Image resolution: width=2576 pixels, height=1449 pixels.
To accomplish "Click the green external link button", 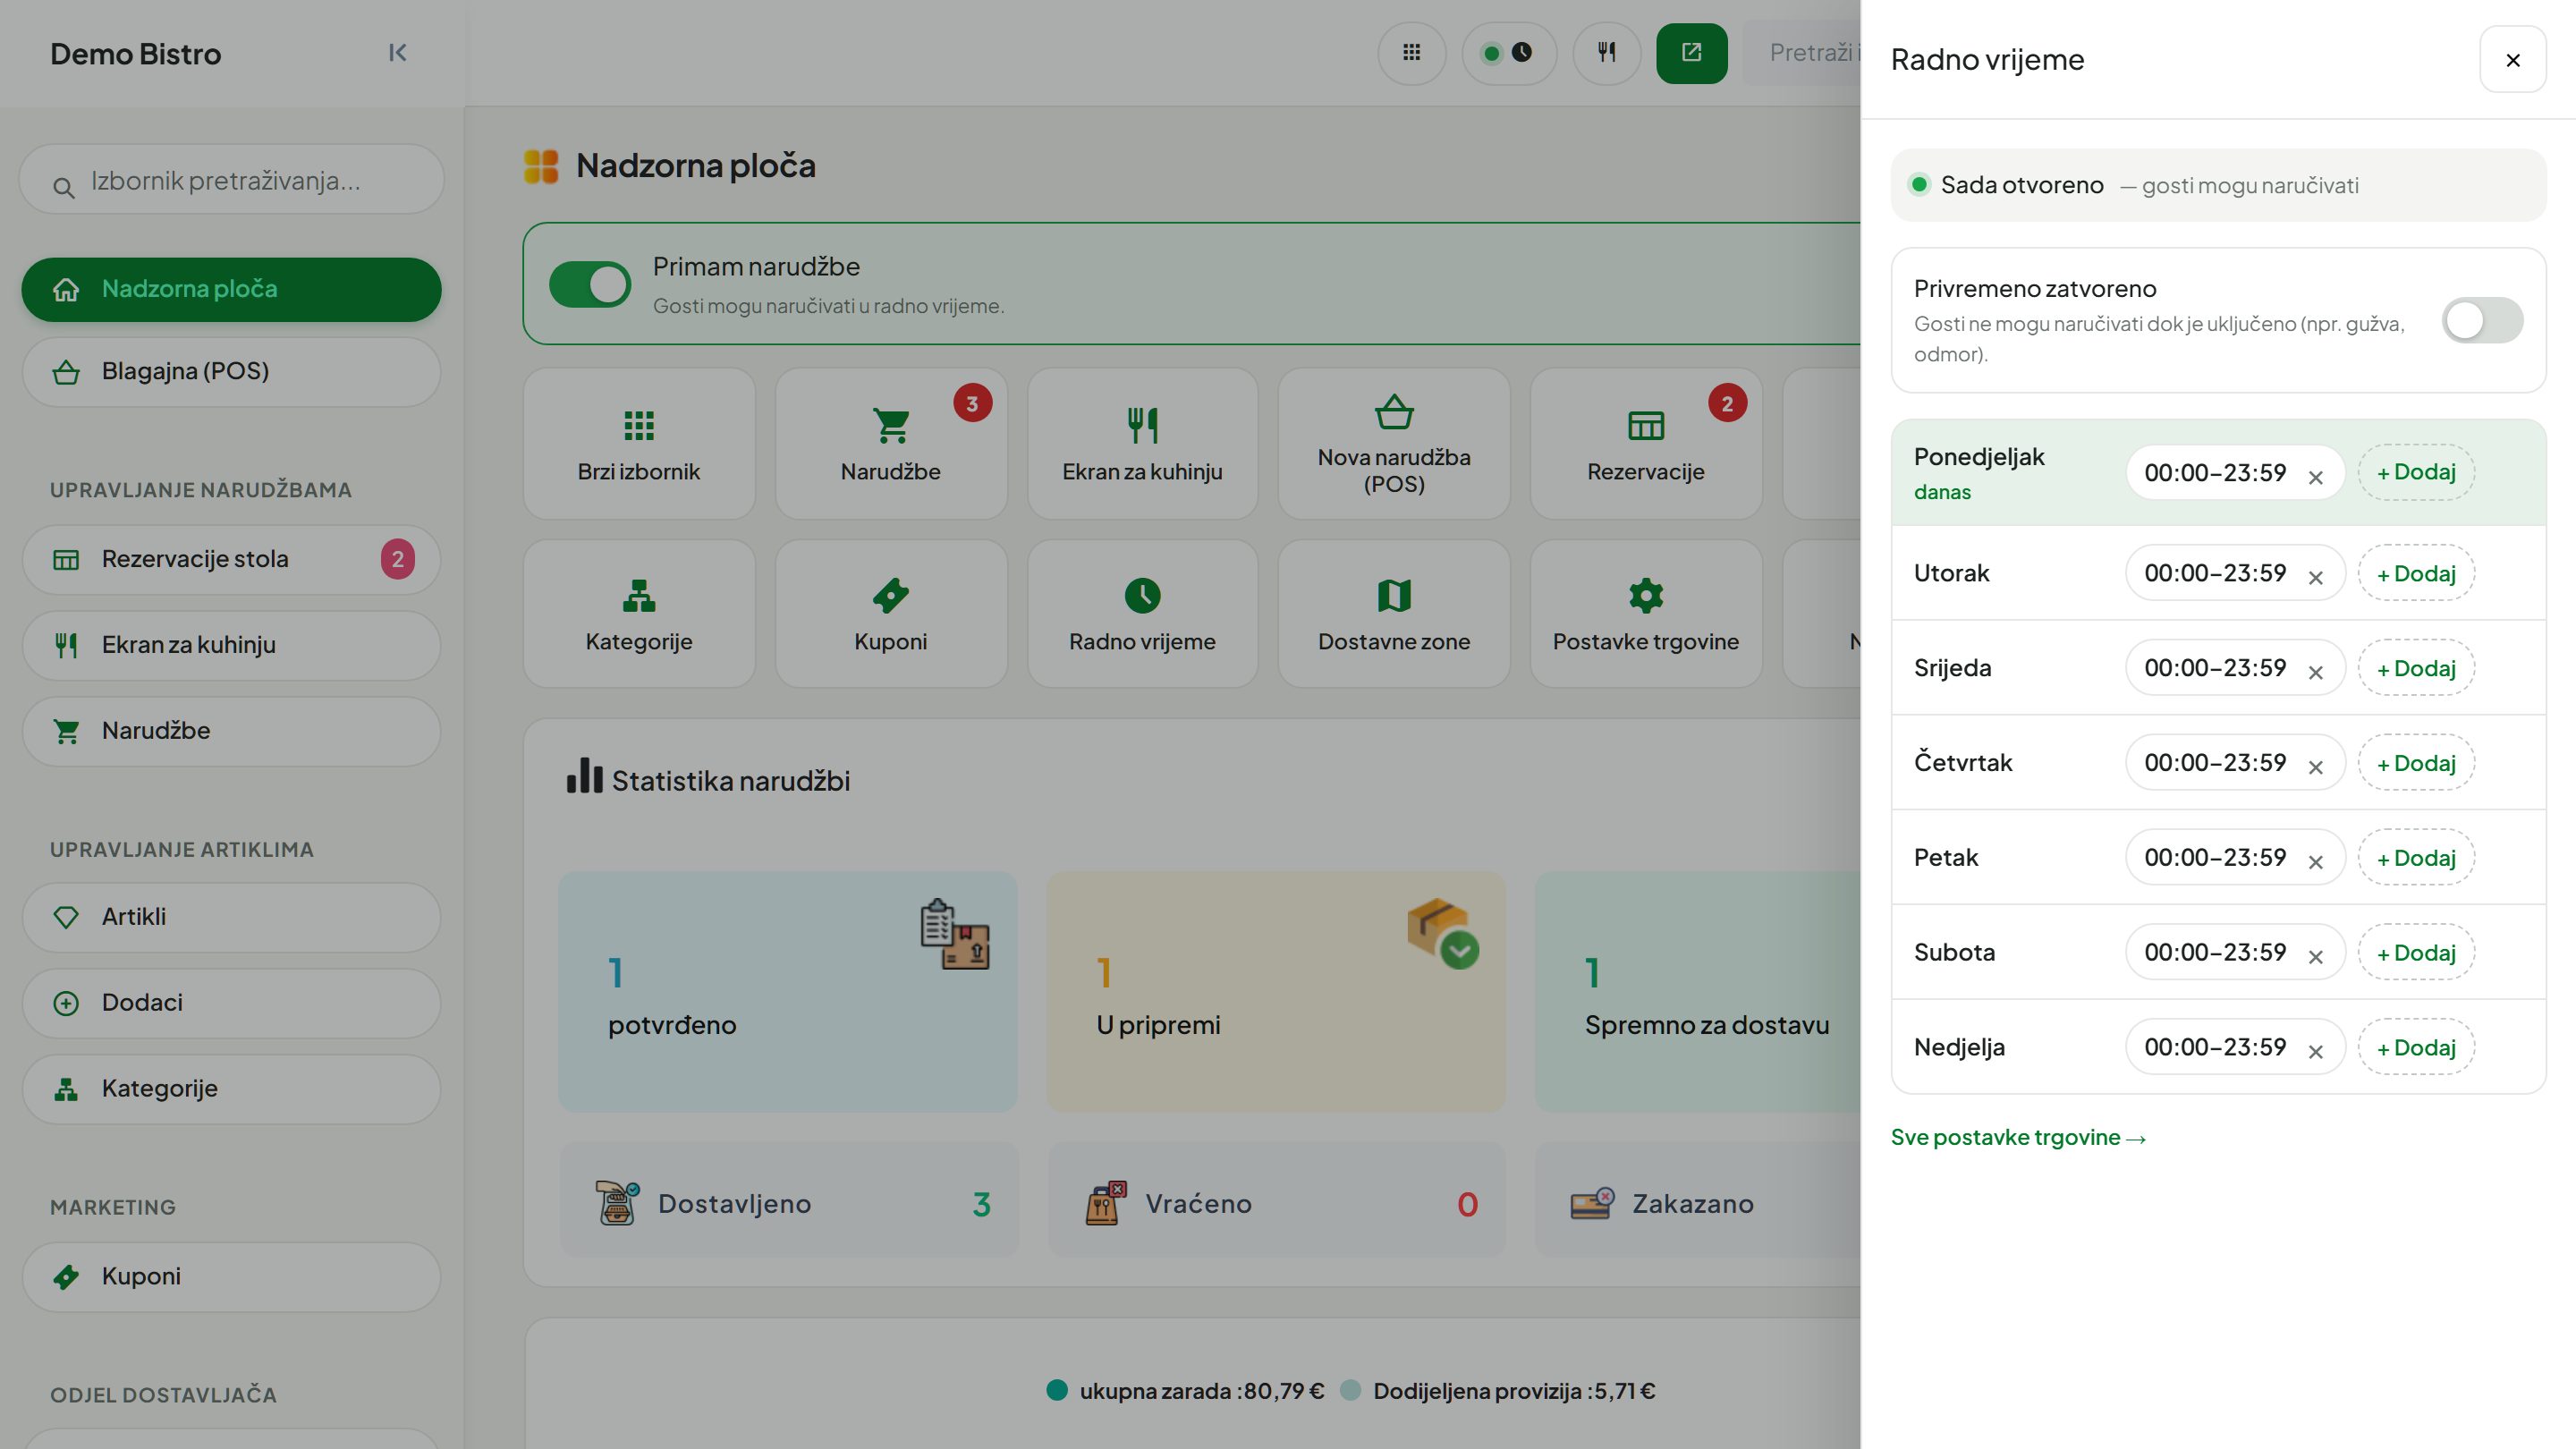I will [x=1691, y=53].
